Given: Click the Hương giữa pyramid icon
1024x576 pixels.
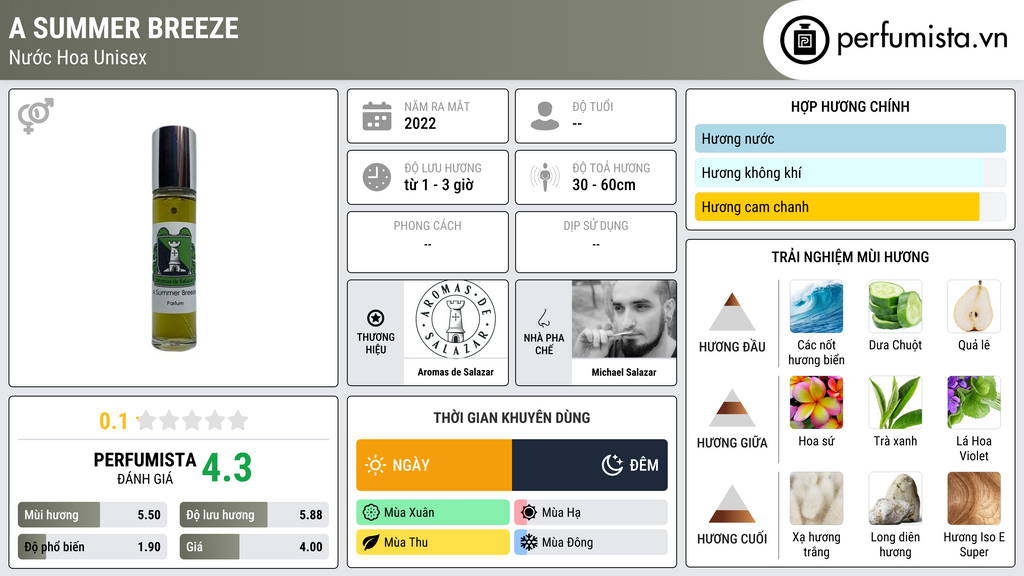Looking at the screenshot, I should coord(732,408).
